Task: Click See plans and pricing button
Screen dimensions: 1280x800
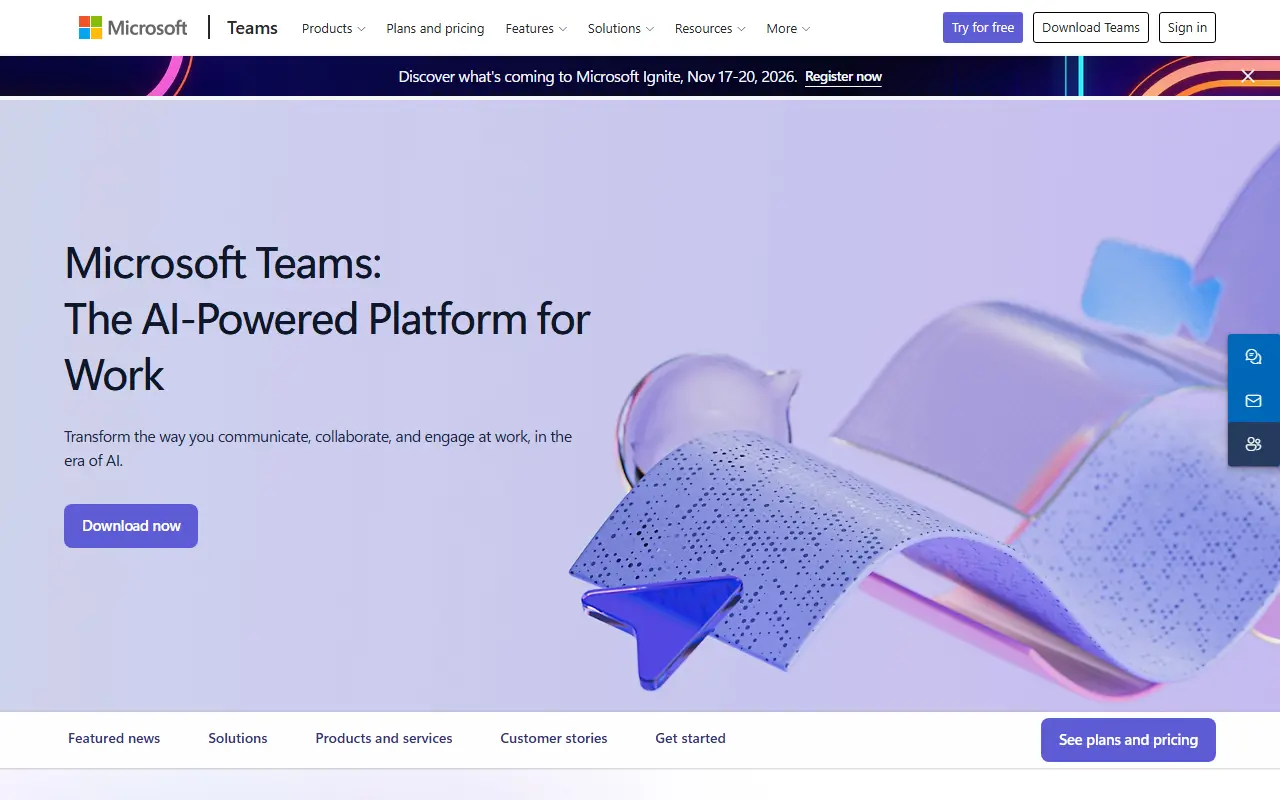Action: point(1128,740)
